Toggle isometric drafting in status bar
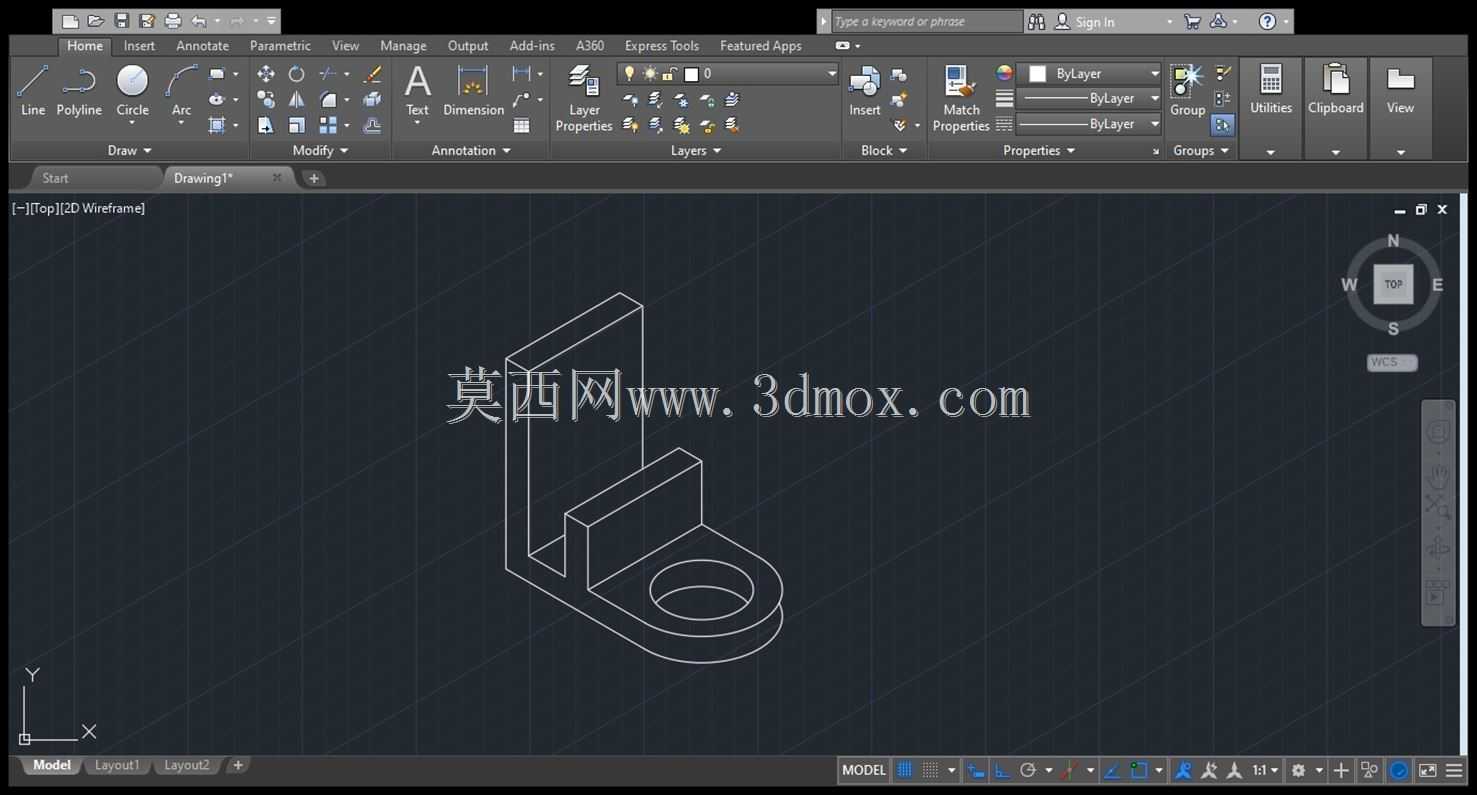Viewport: 1477px width, 795px height. pyautogui.click(x=1069, y=770)
